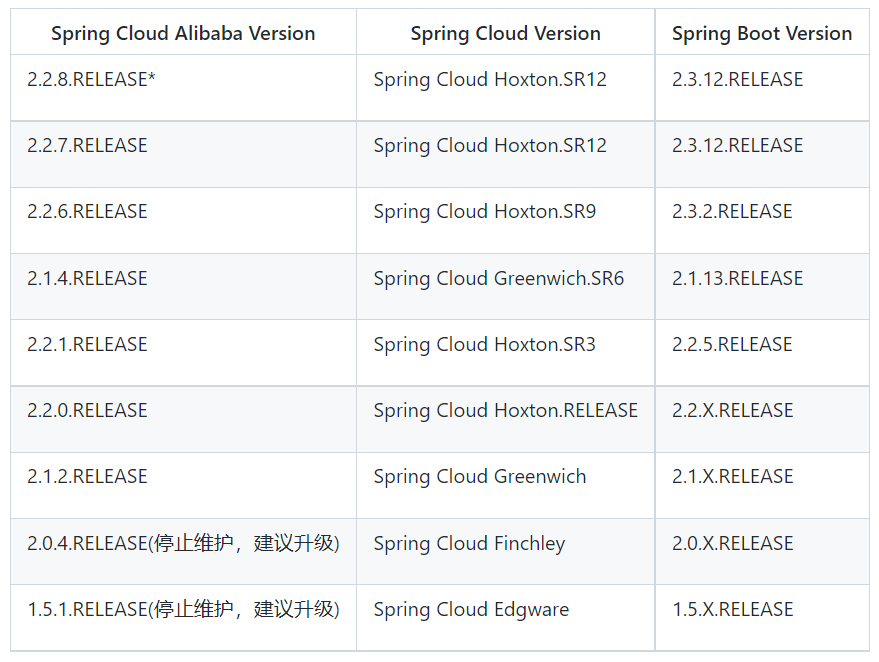Click the Spring Cloud Greenwich.SR6 cell
879x662 pixels.
click(506, 286)
